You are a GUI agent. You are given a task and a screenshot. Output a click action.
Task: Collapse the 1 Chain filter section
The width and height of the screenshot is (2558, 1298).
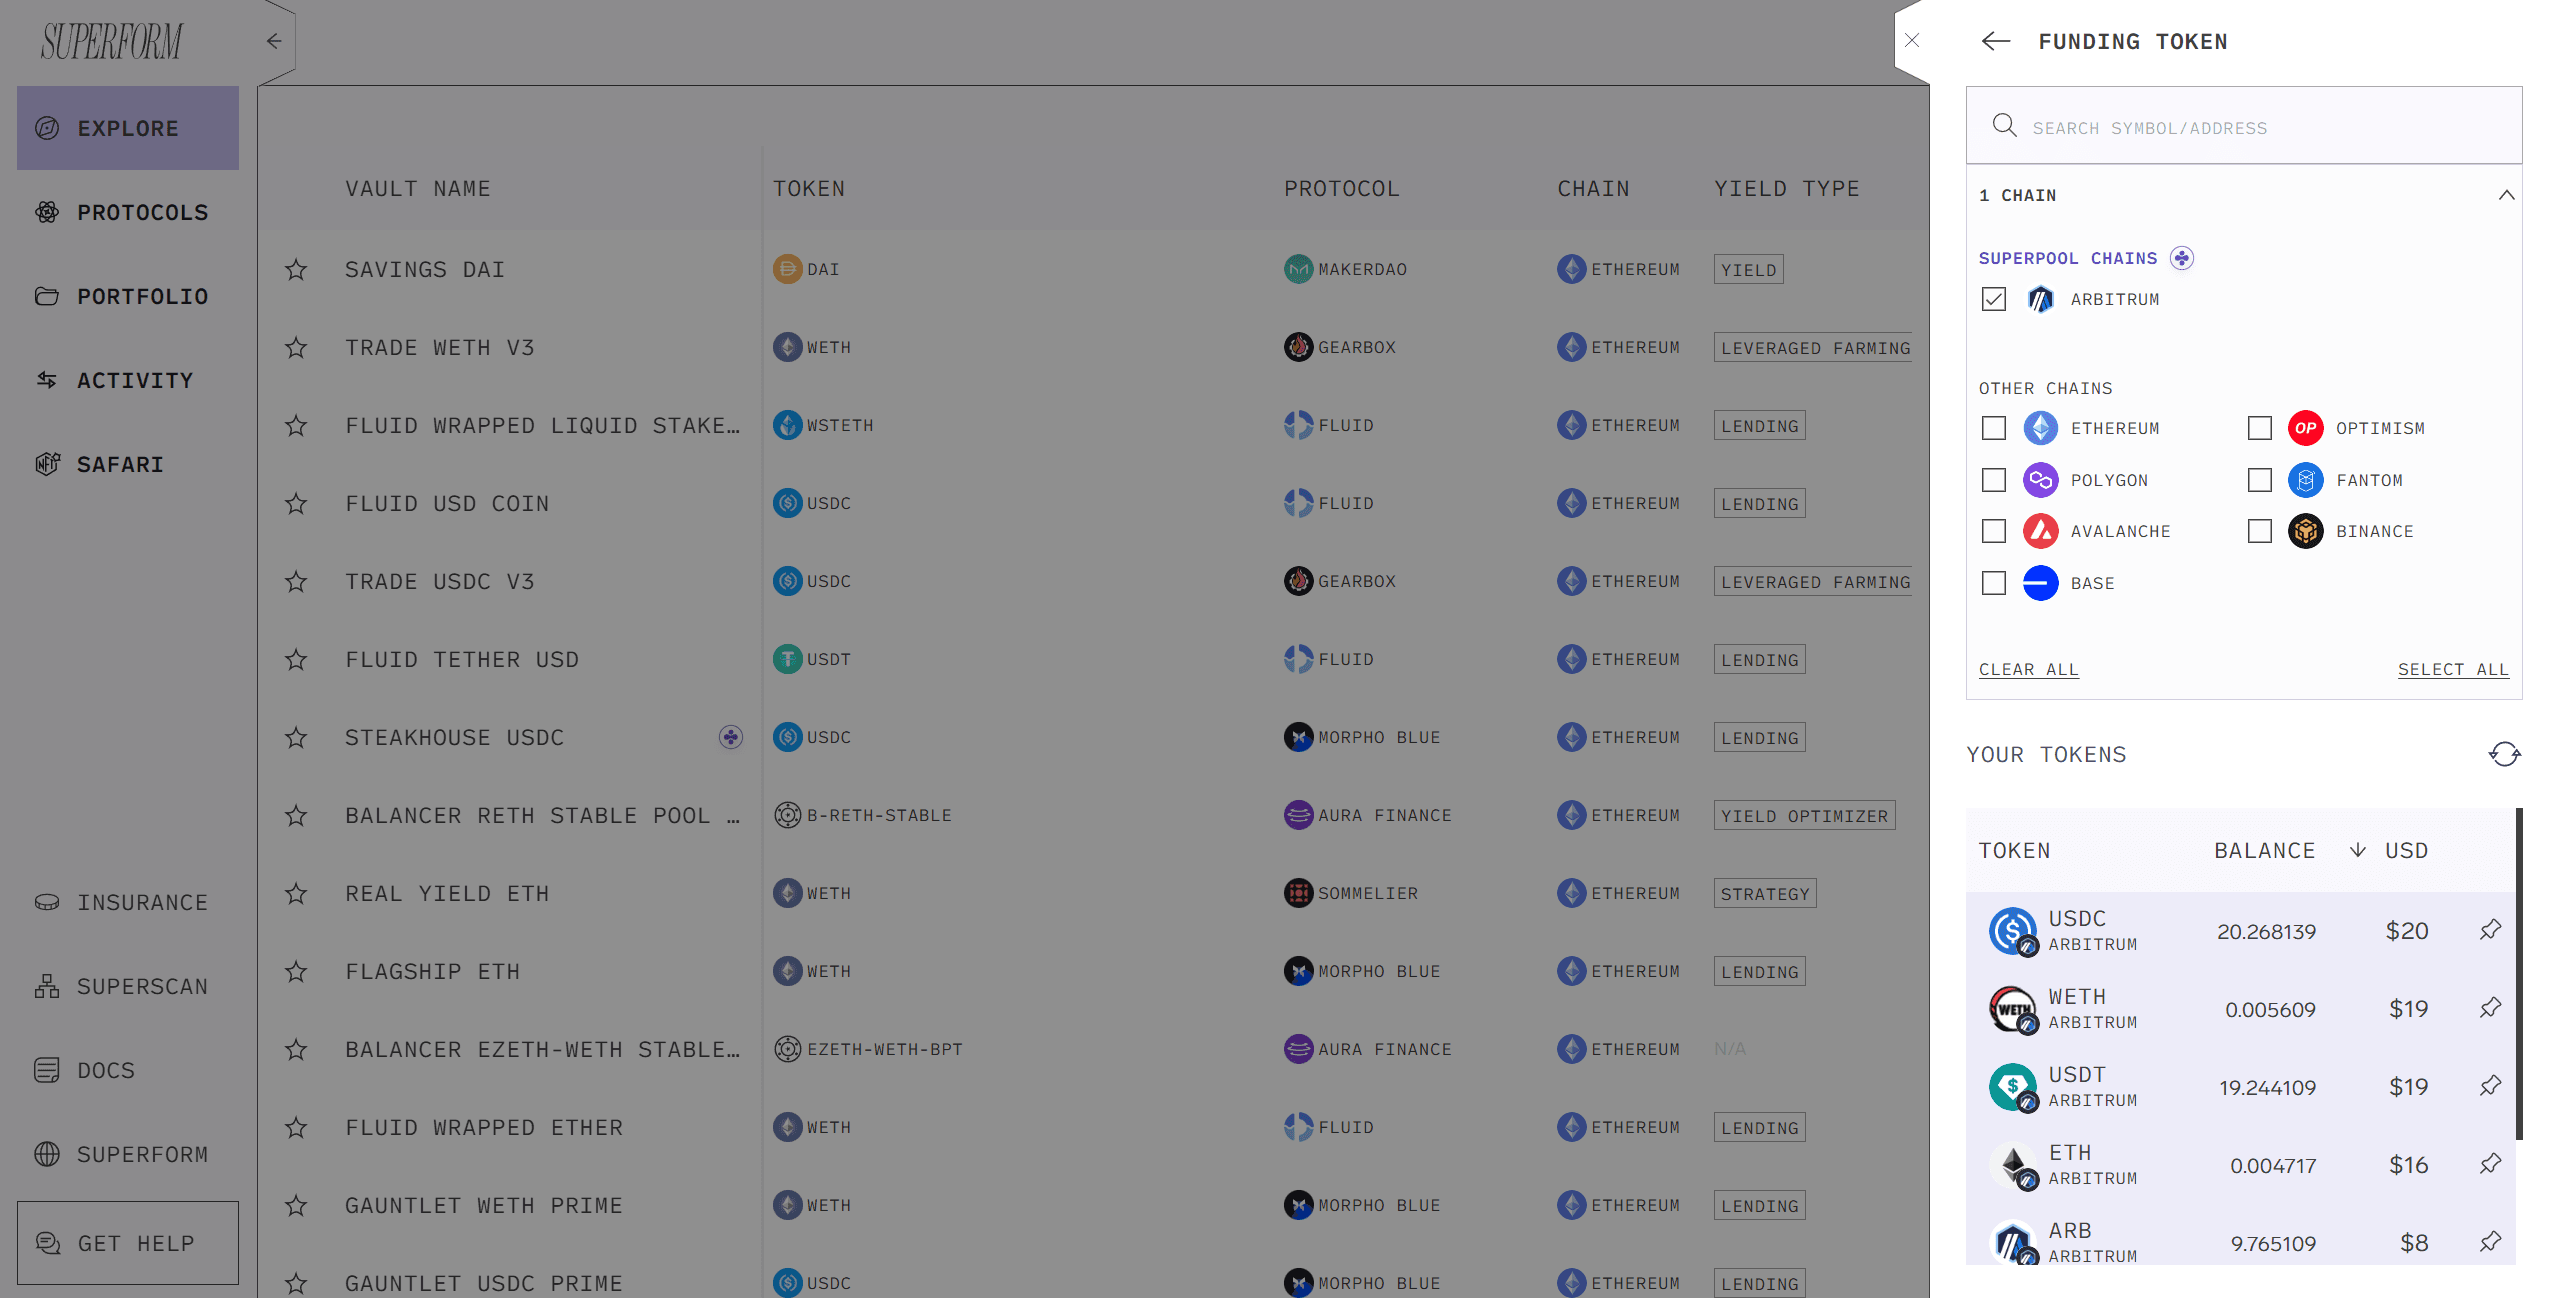click(x=2506, y=195)
